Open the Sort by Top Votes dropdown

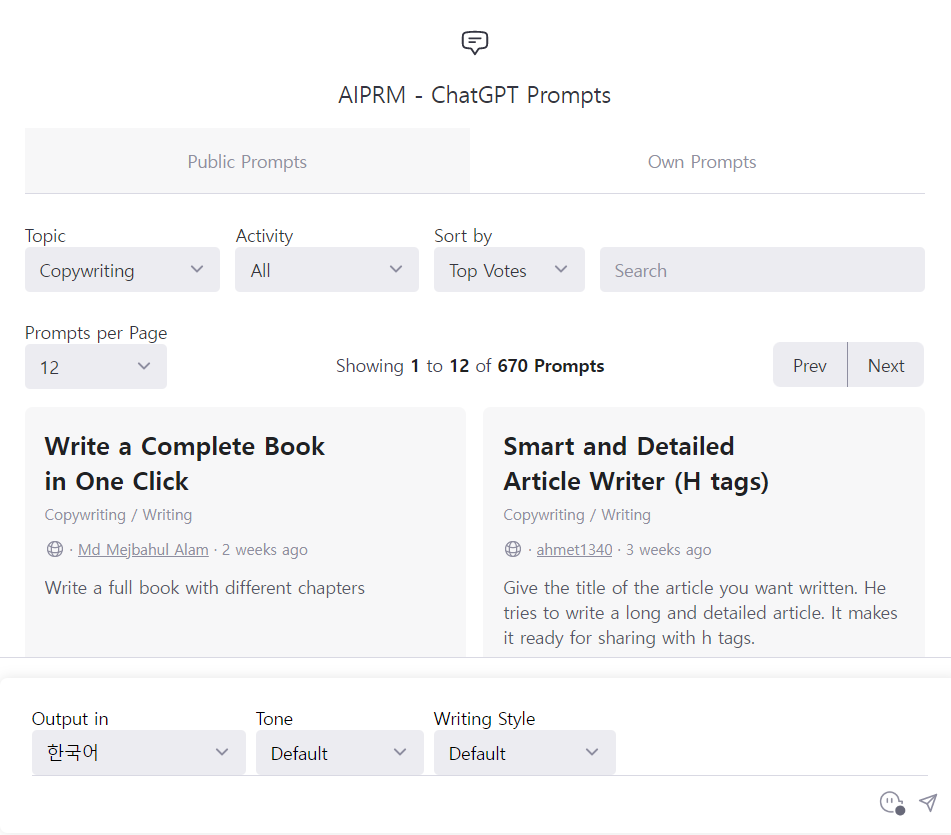pos(509,270)
